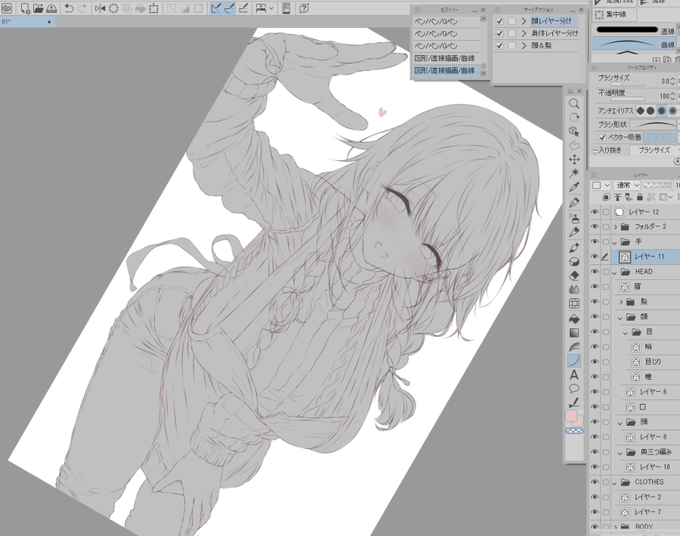Image resolution: width=680 pixels, height=536 pixels.
Task: Open the layer color dropdown
Action: coord(601,185)
